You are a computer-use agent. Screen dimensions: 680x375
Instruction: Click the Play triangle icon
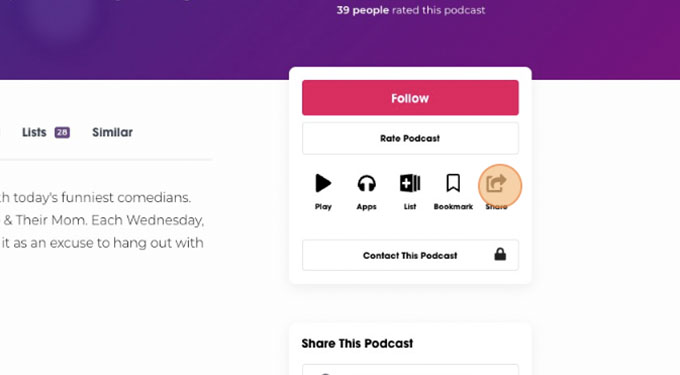[x=323, y=183]
